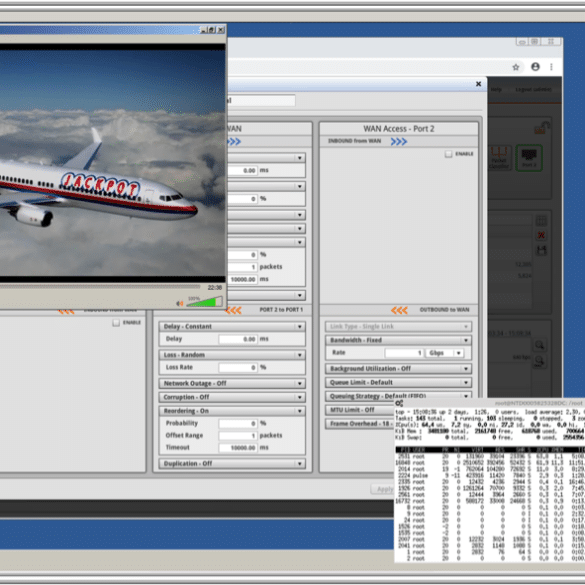
Task: Click Logout (admin) in the page header
Action: 533,90
